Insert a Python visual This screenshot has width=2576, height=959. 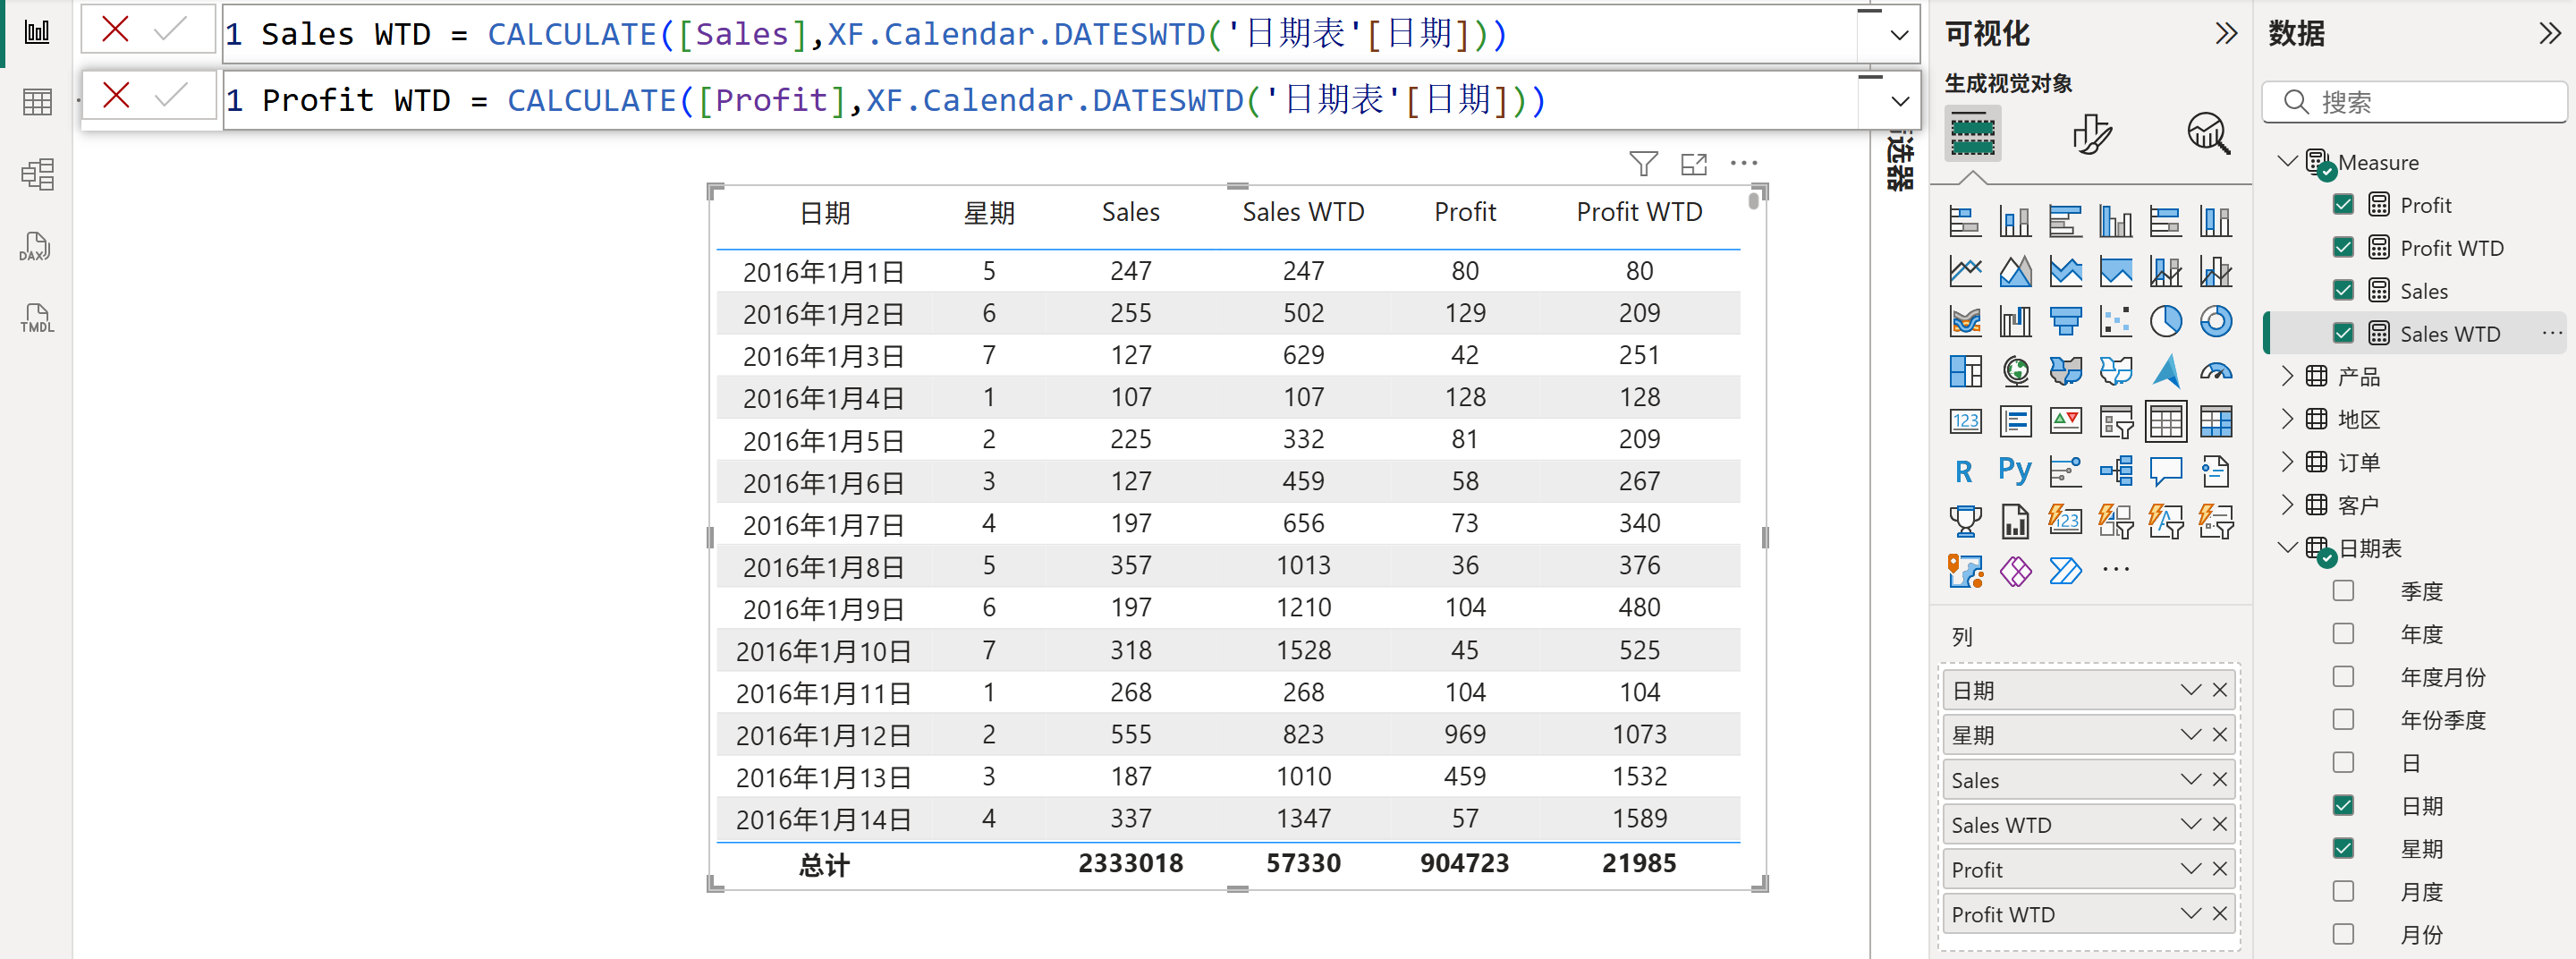point(2014,470)
